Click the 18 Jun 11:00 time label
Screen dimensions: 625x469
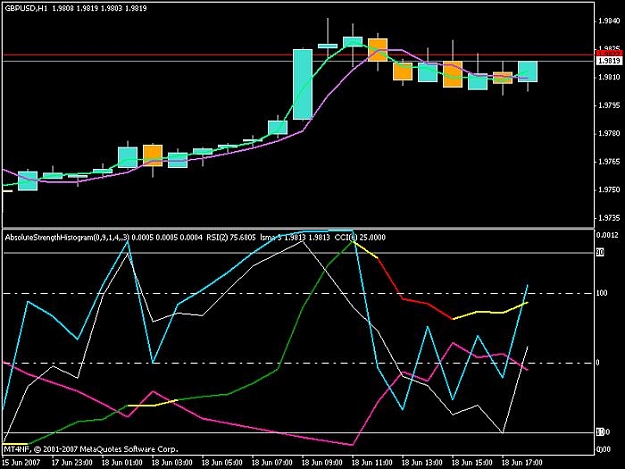coord(371,463)
